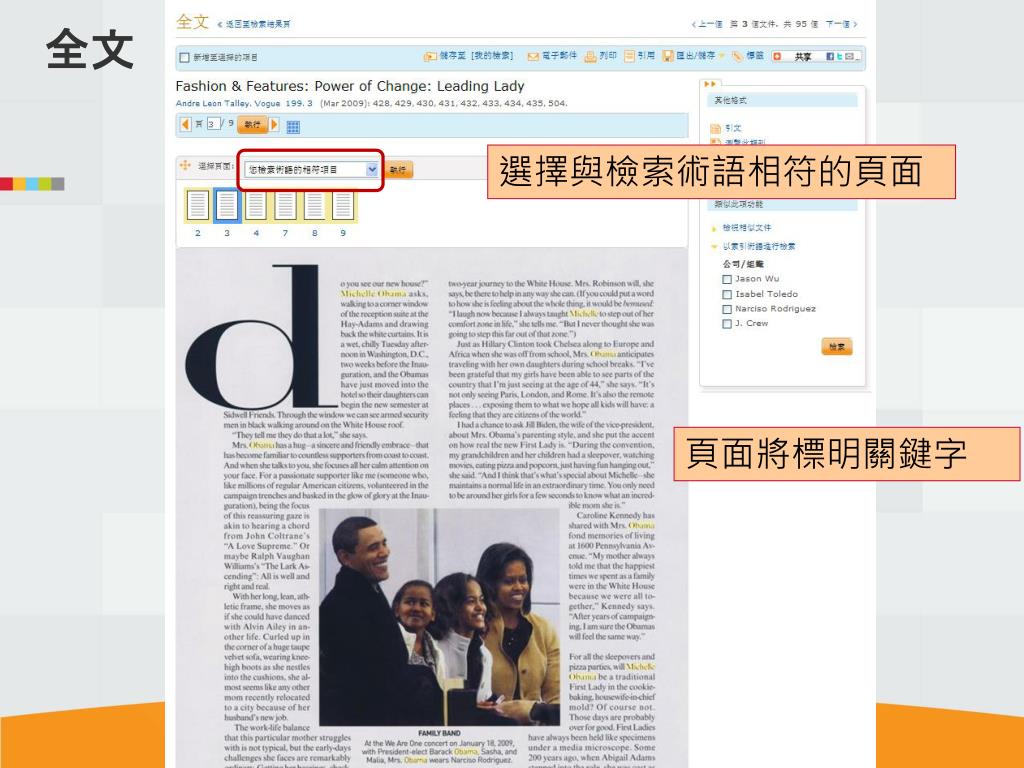Screen dimensions: 1024x768
Task: Click the orange search (檢索) button in sidebar
Action: tap(837, 347)
